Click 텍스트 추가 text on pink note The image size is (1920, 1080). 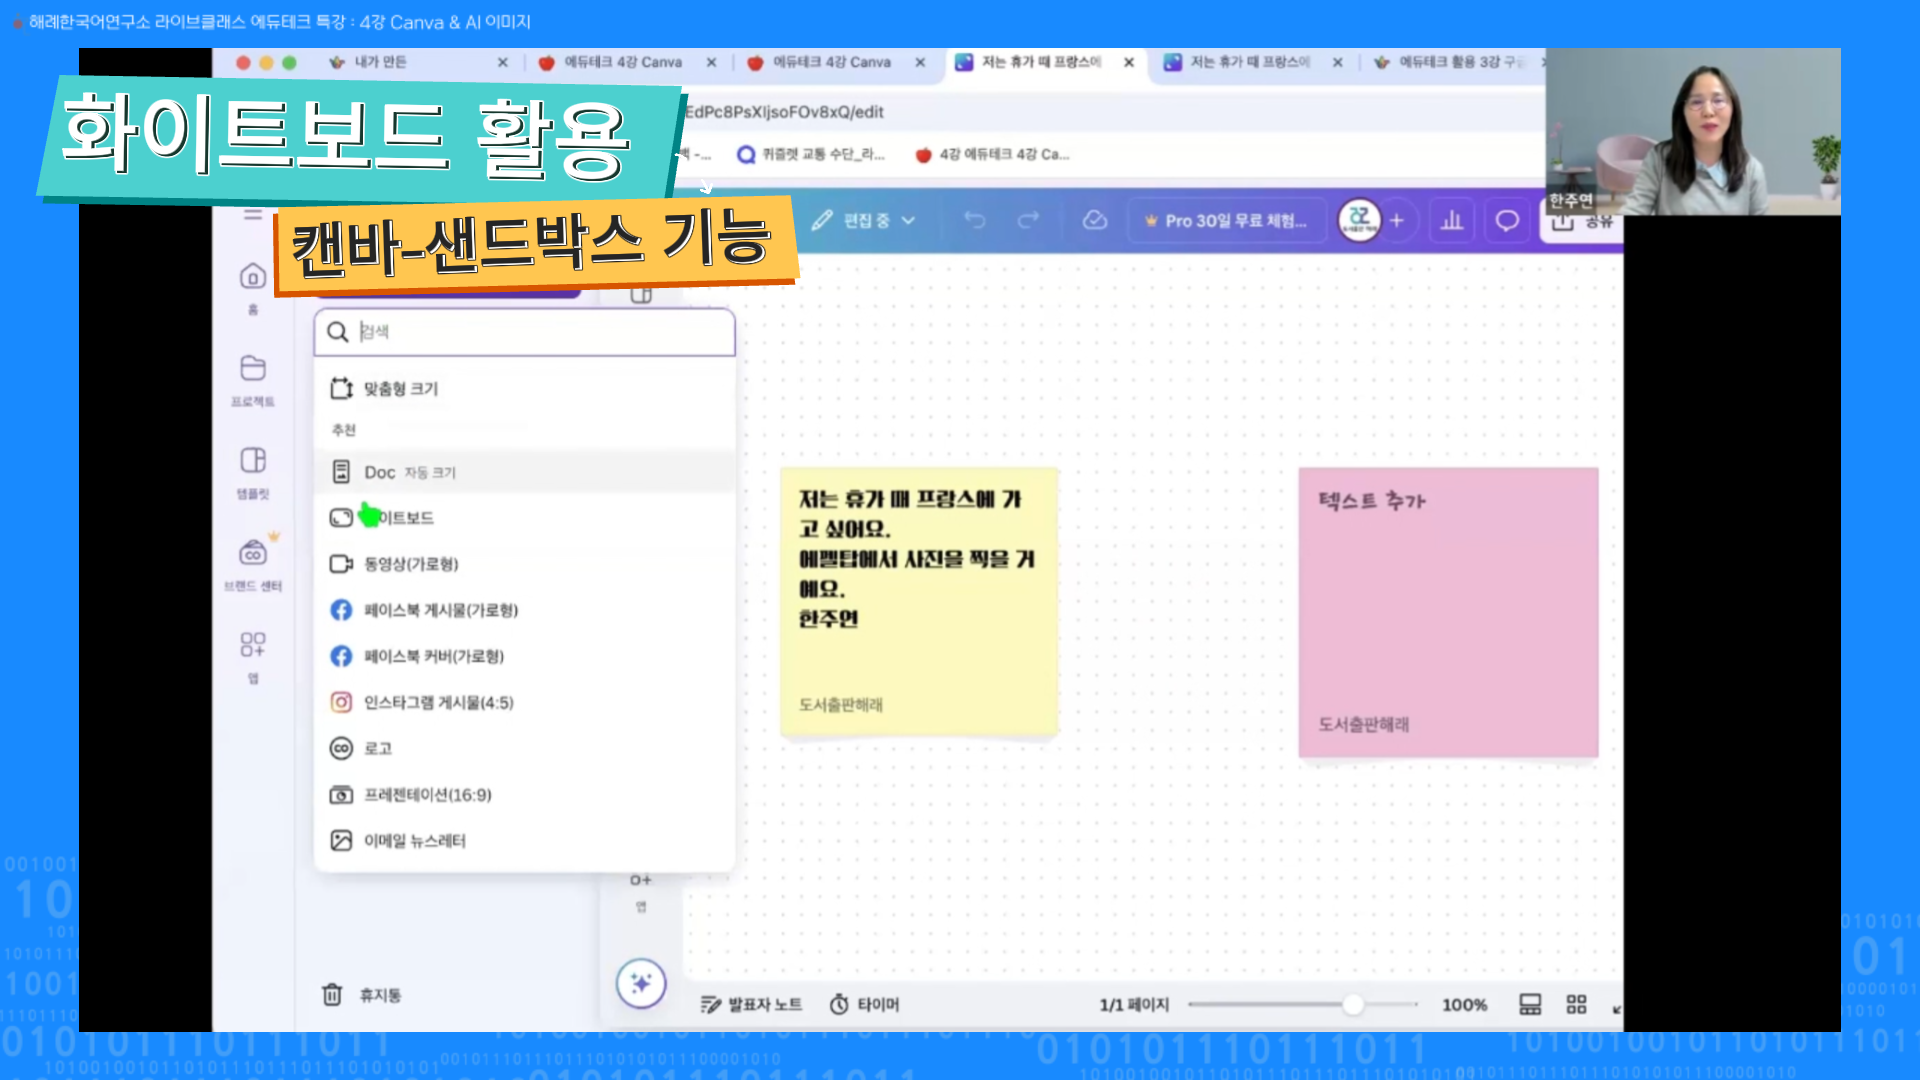(x=1372, y=501)
